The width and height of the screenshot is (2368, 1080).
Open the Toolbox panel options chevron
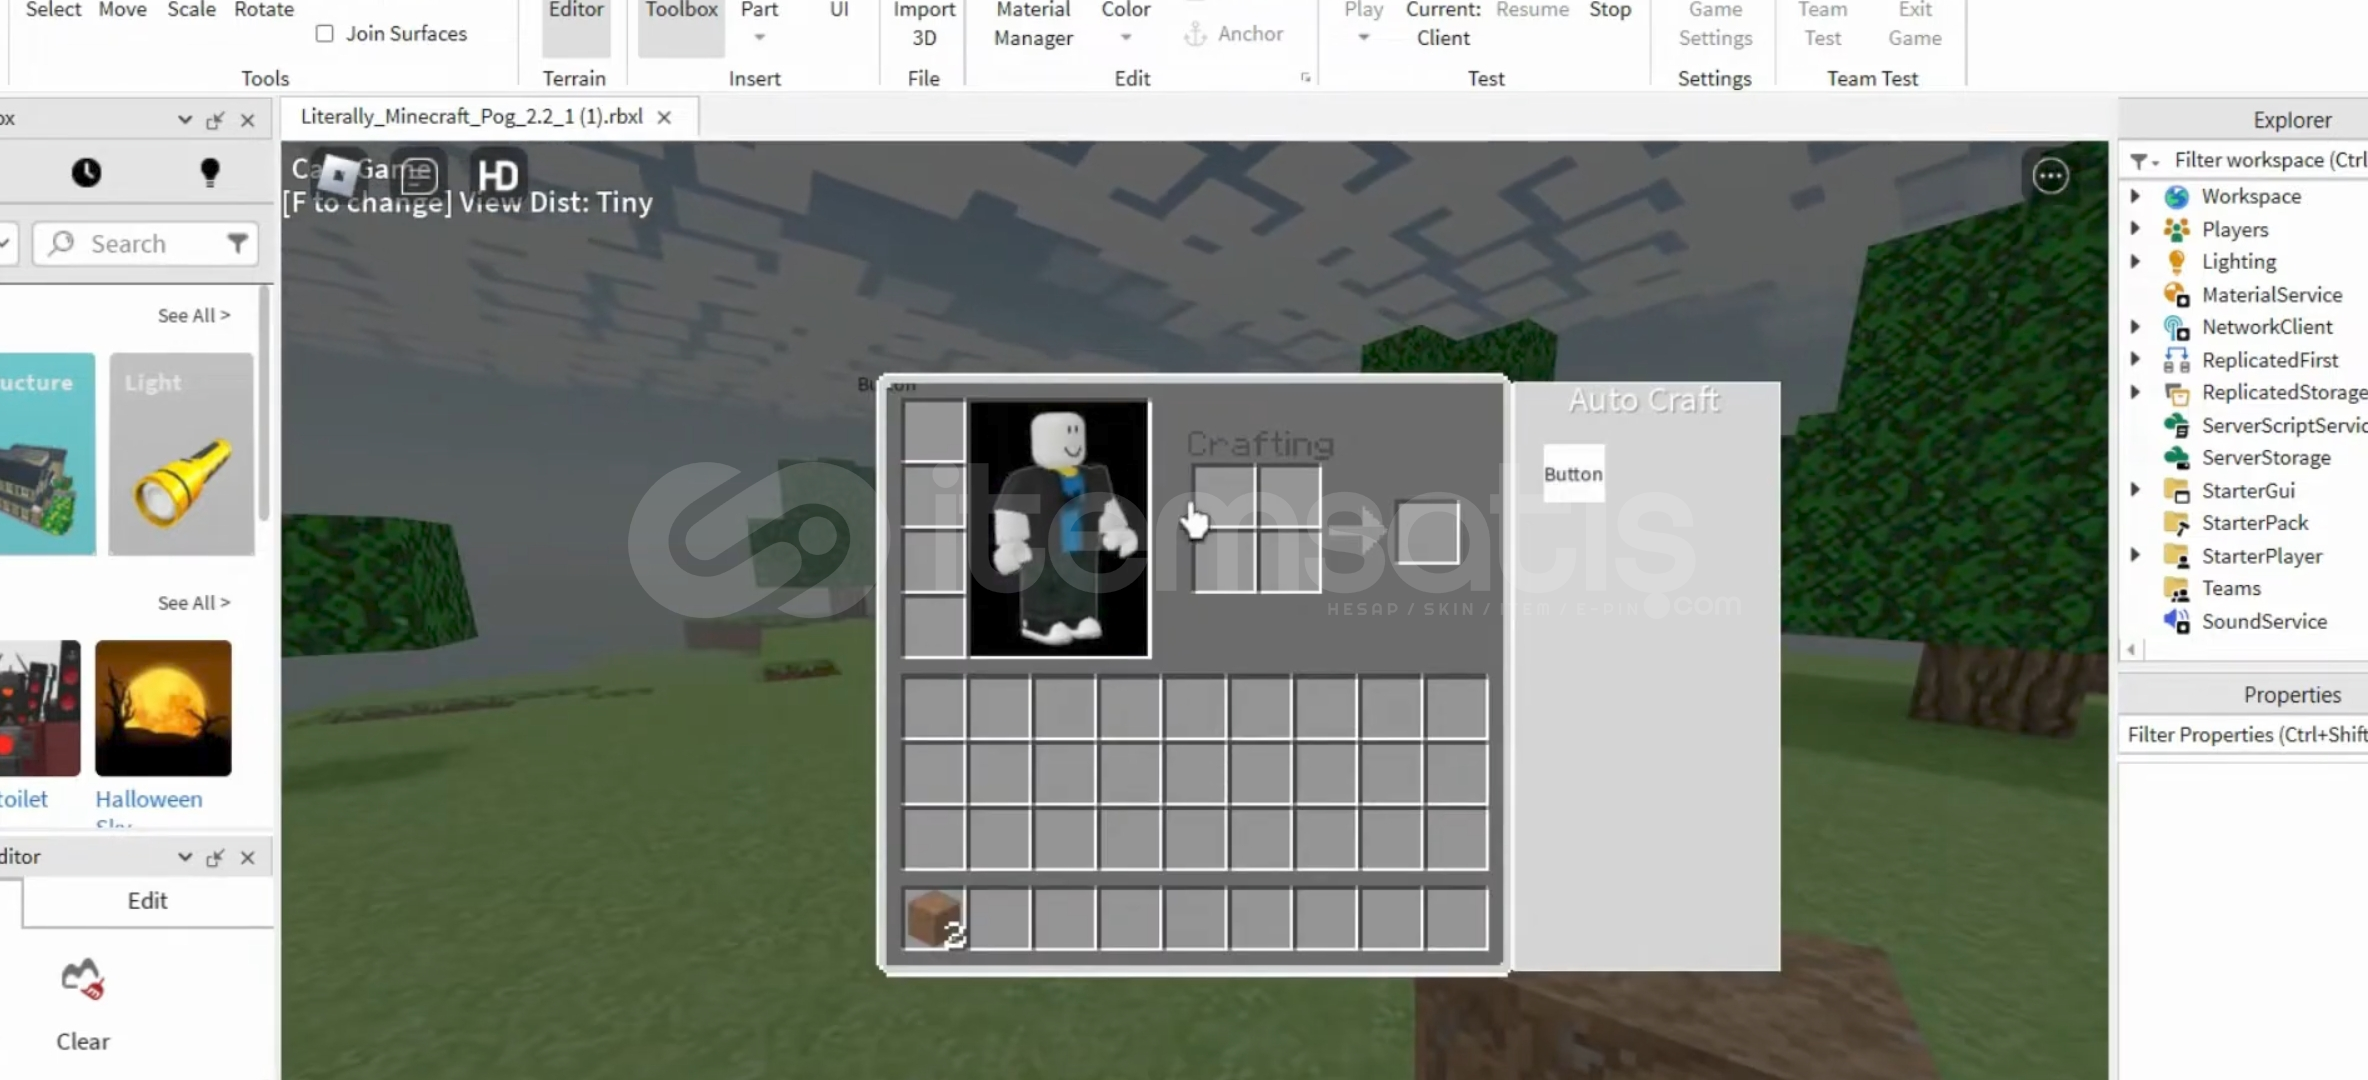tap(185, 120)
